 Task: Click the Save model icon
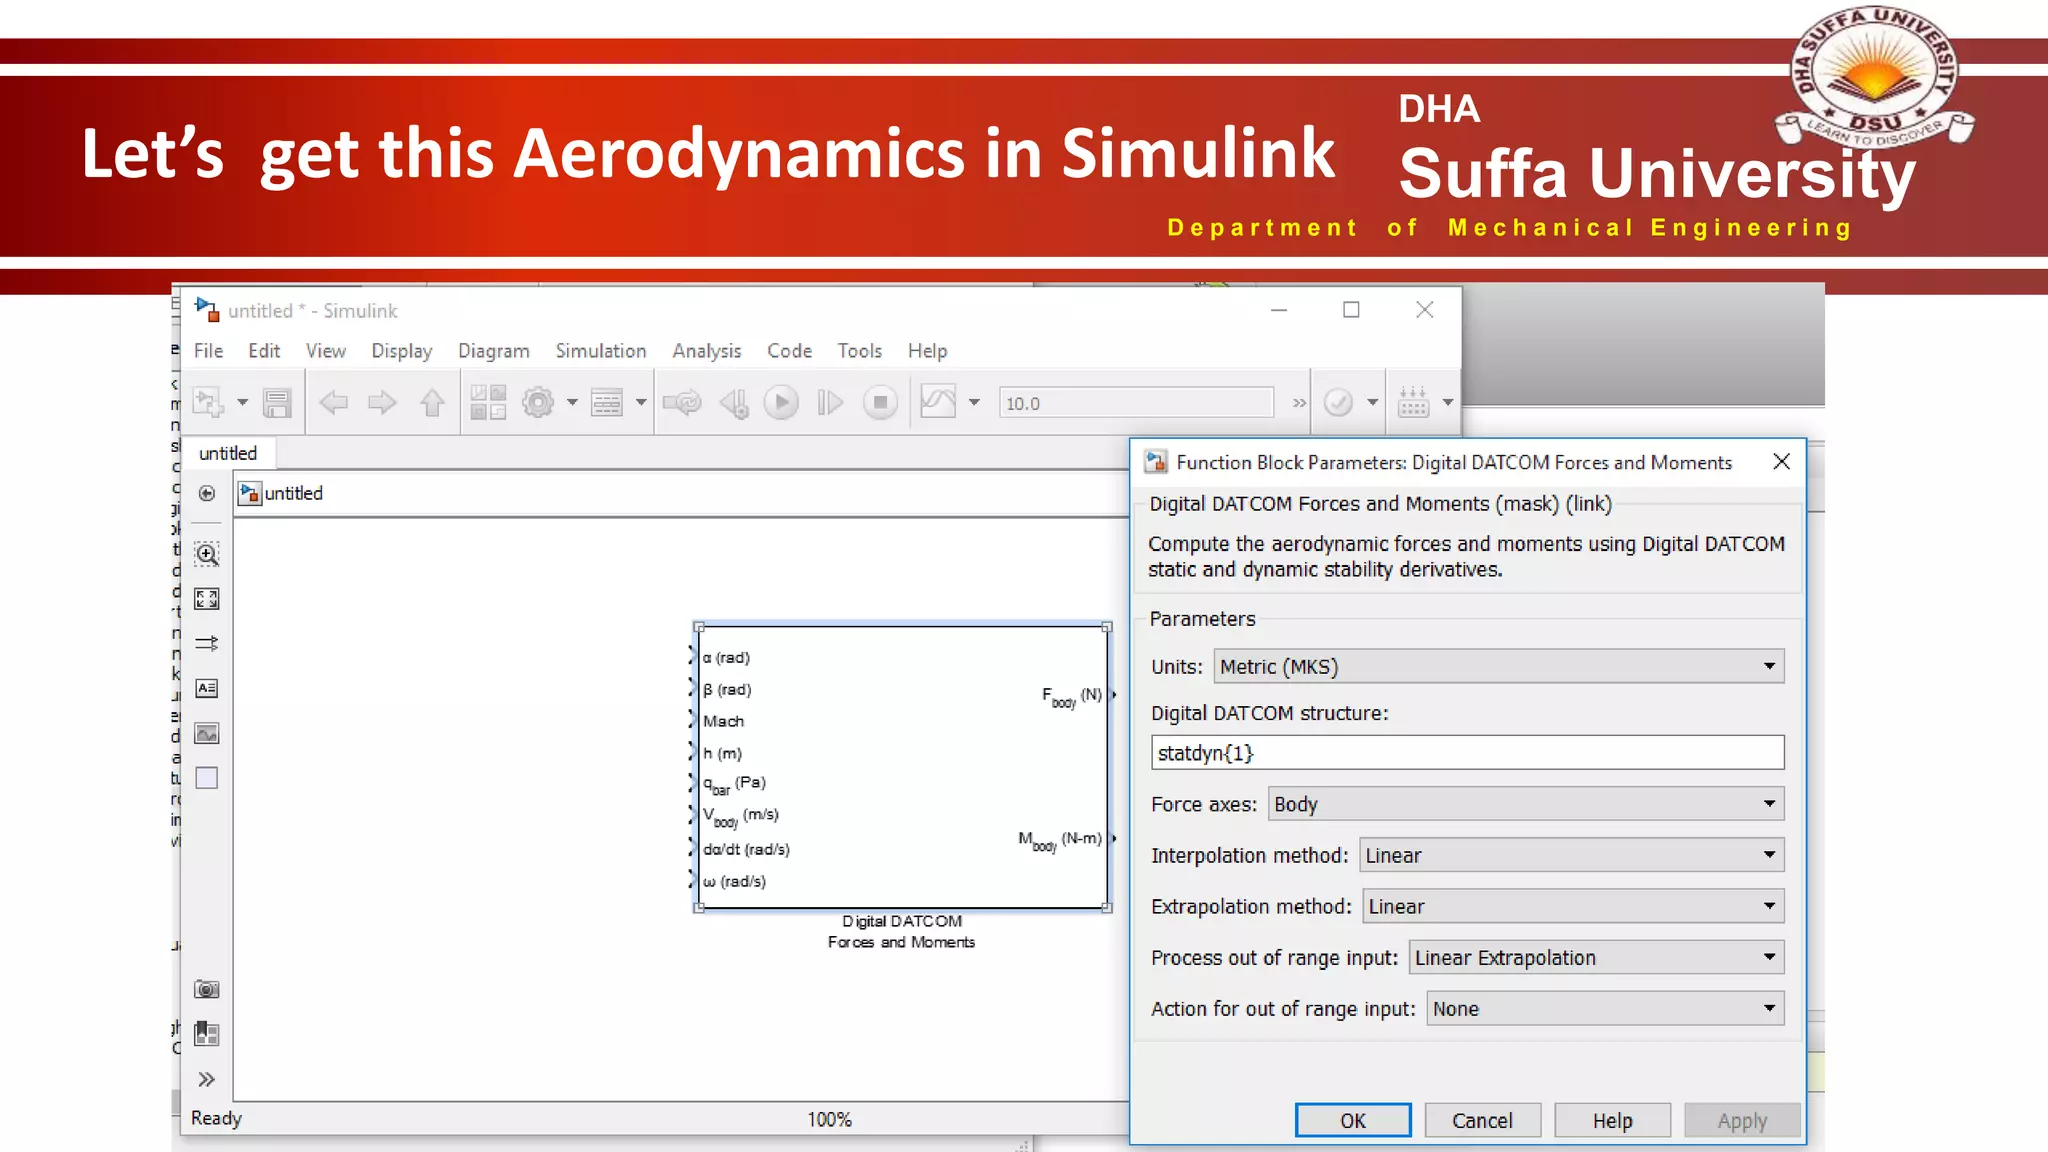(x=277, y=402)
